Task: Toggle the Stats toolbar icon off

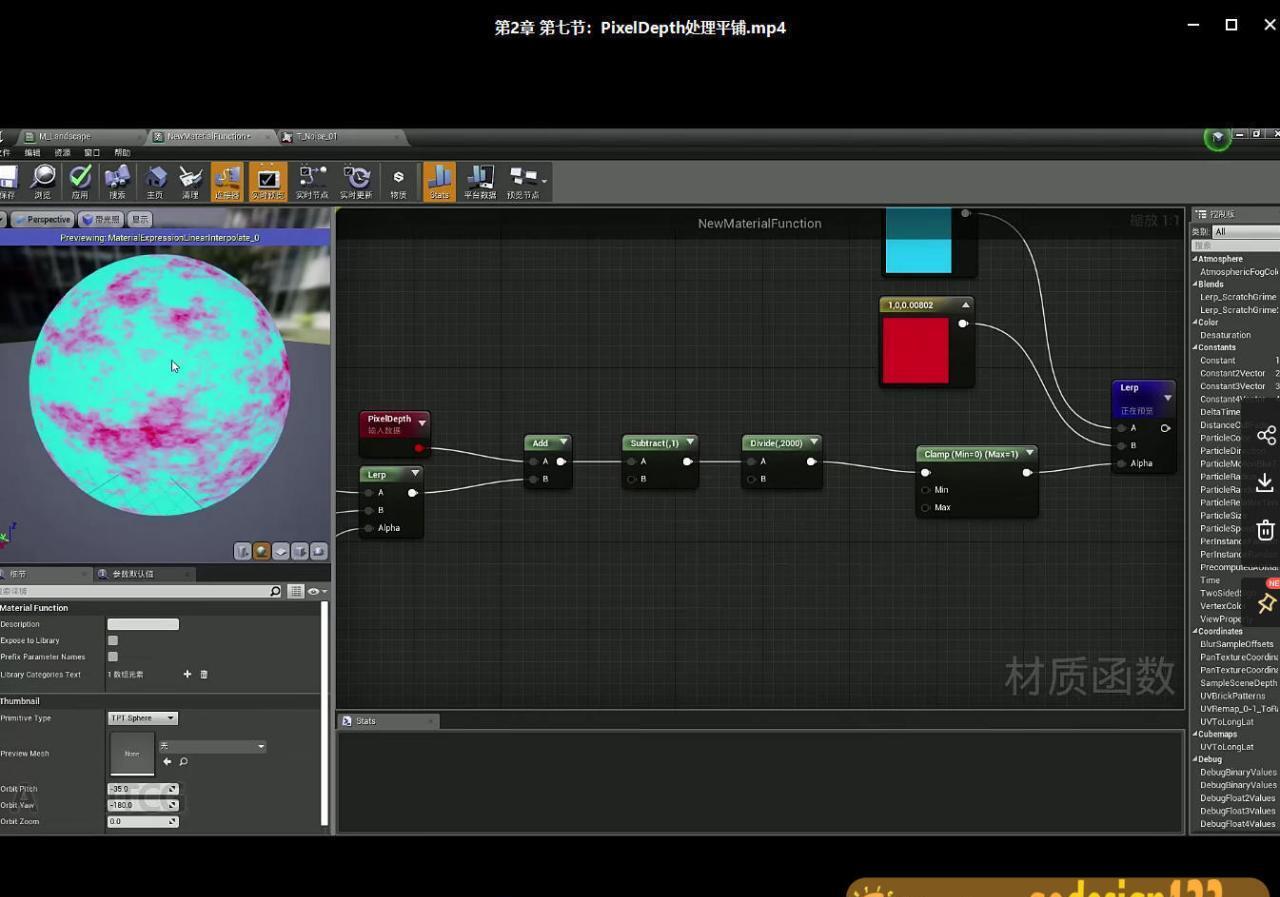Action: click(x=438, y=181)
